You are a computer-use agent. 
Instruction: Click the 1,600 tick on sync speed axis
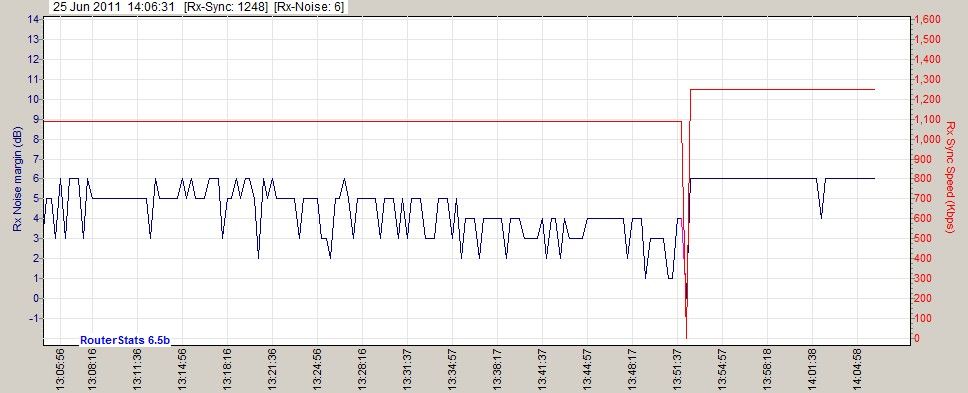click(x=928, y=19)
